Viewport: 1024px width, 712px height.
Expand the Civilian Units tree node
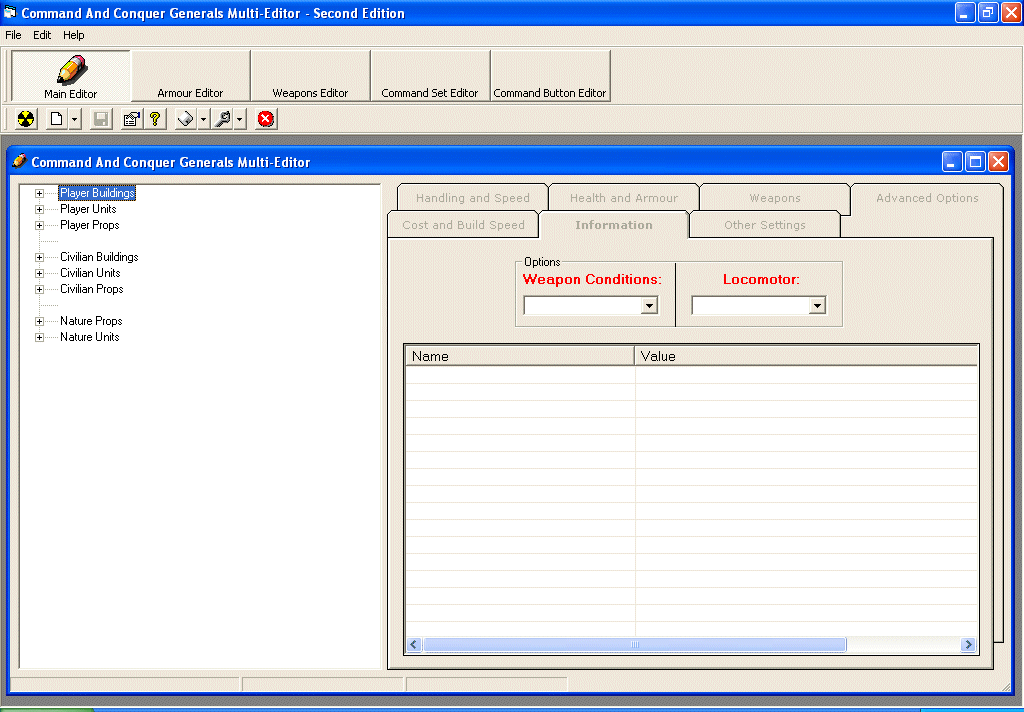39,274
